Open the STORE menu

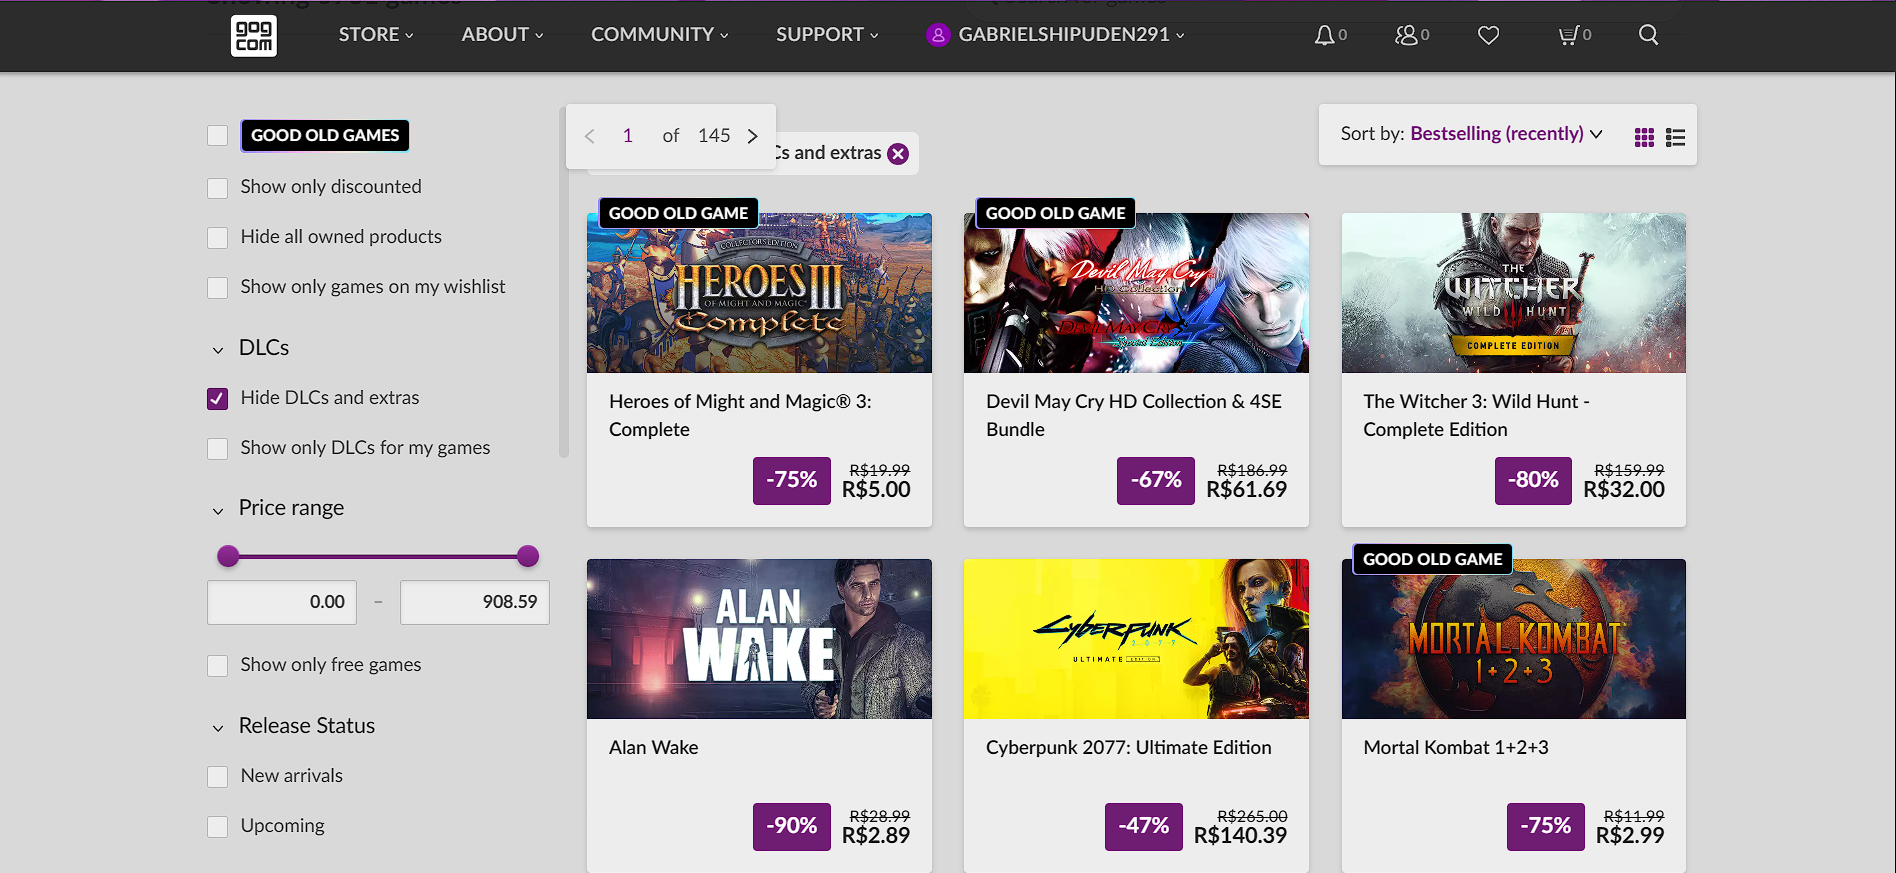point(375,35)
